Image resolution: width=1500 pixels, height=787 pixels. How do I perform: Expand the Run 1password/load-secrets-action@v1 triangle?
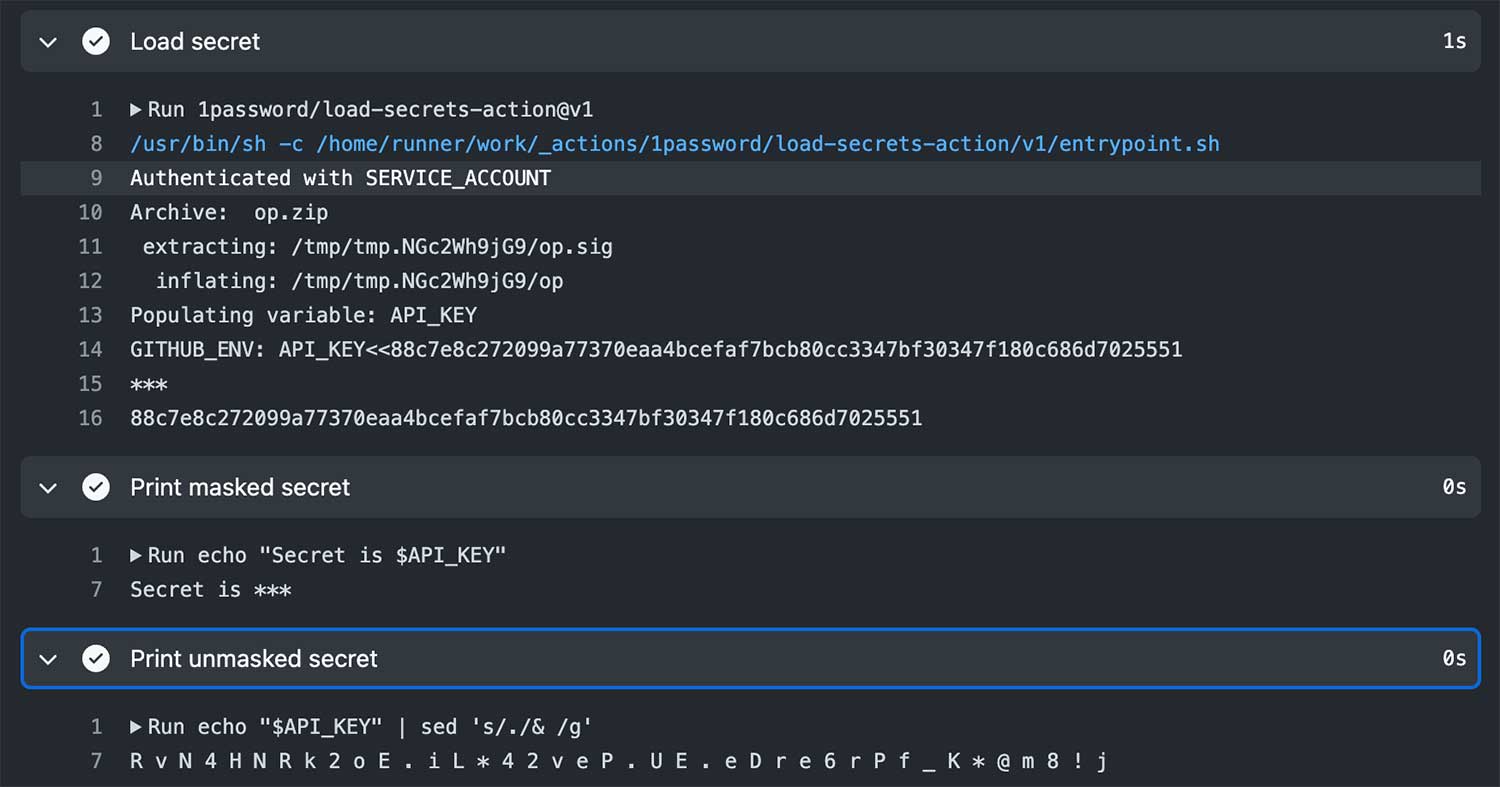pos(136,110)
